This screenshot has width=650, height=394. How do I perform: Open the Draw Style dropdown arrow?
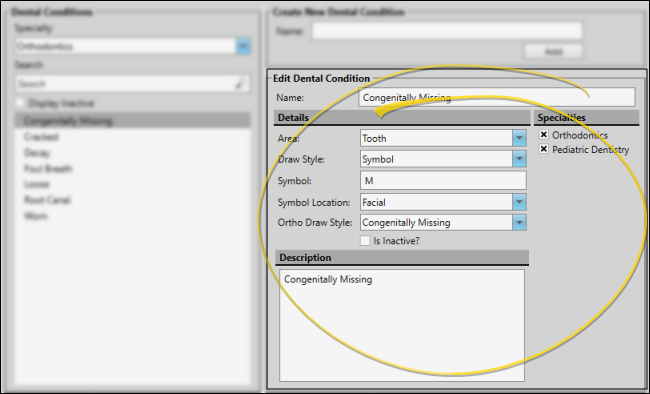tap(519, 159)
